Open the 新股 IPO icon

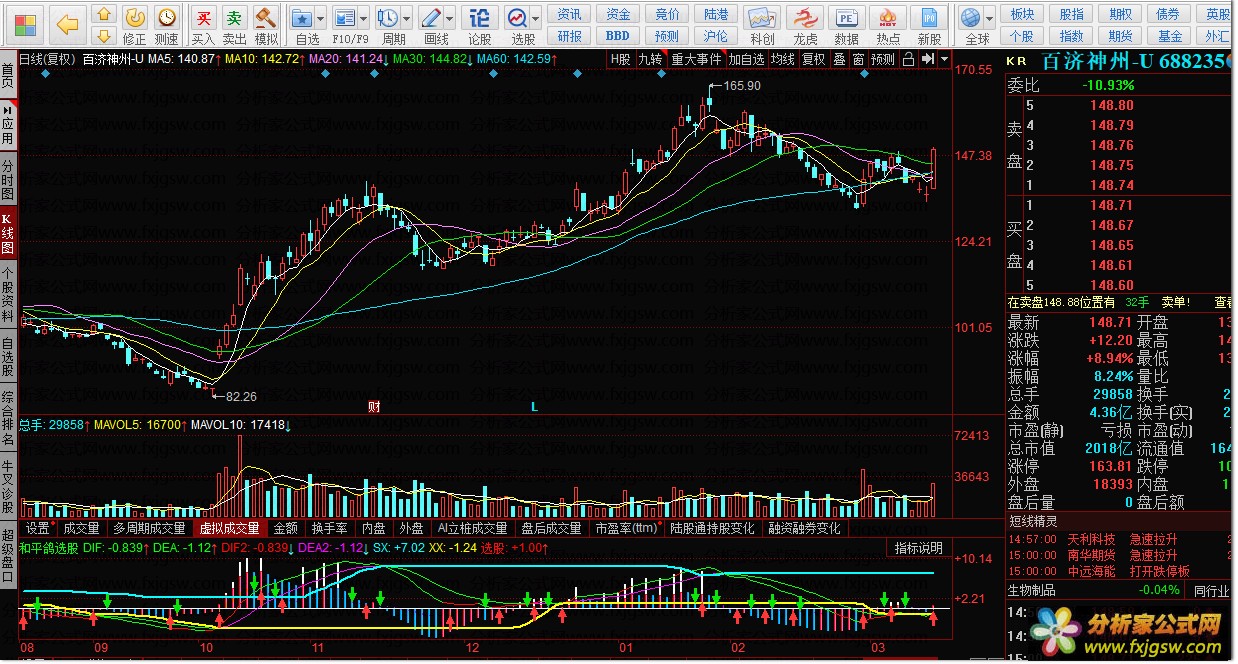click(x=930, y=17)
